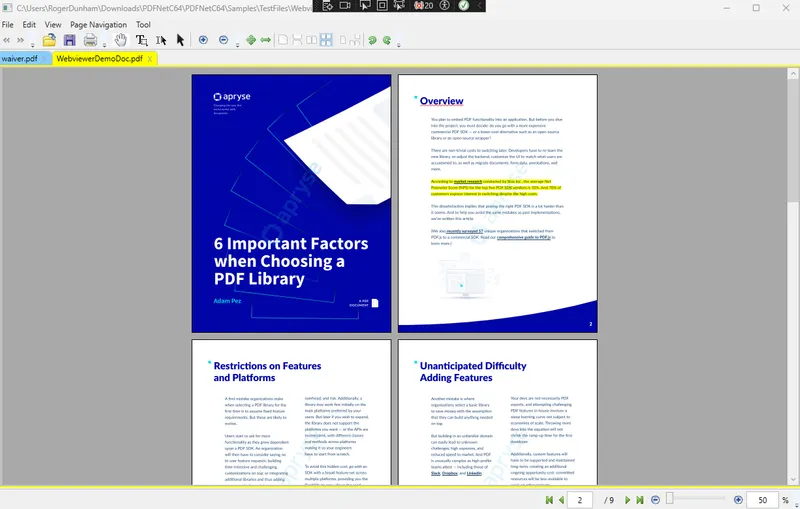Open the Page Navigation menu

[x=98, y=24]
